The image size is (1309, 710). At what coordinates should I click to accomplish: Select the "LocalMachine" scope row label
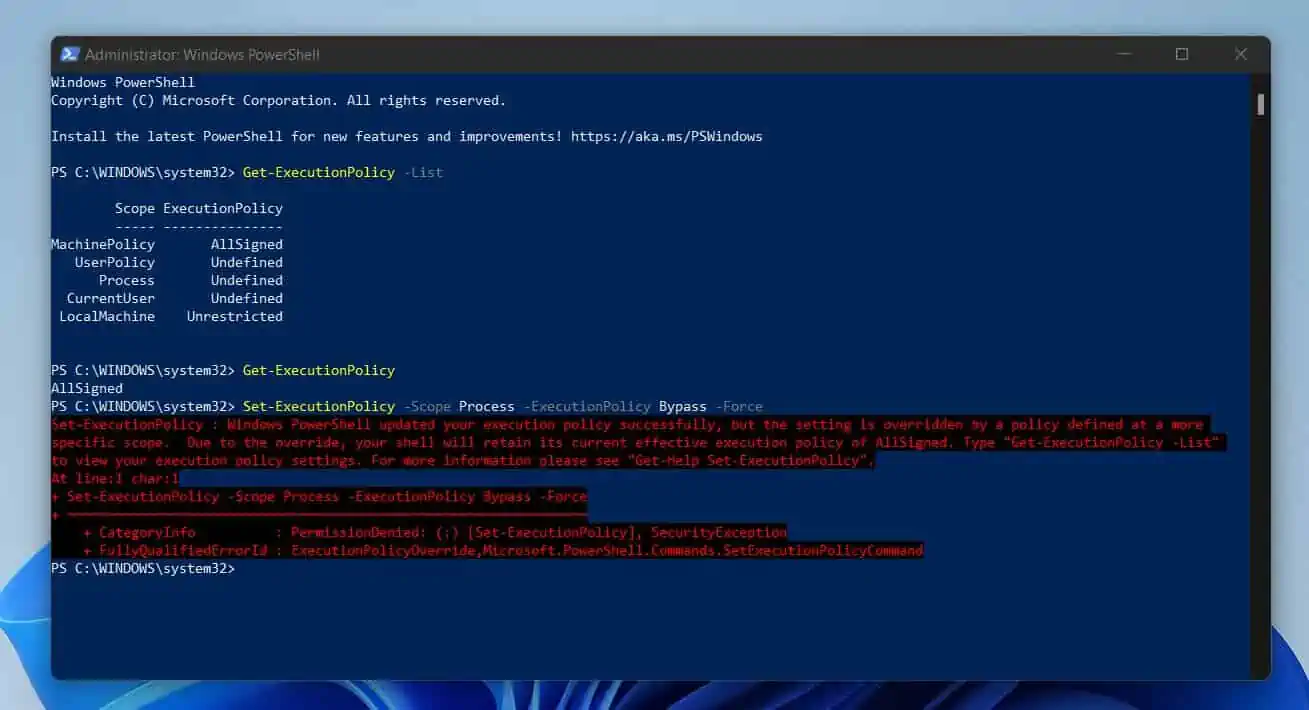(107, 316)
